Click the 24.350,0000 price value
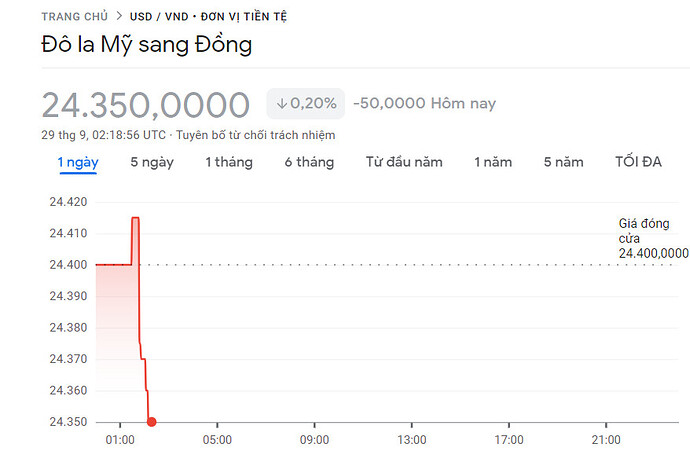690x462 pixels. coord(146,104)
